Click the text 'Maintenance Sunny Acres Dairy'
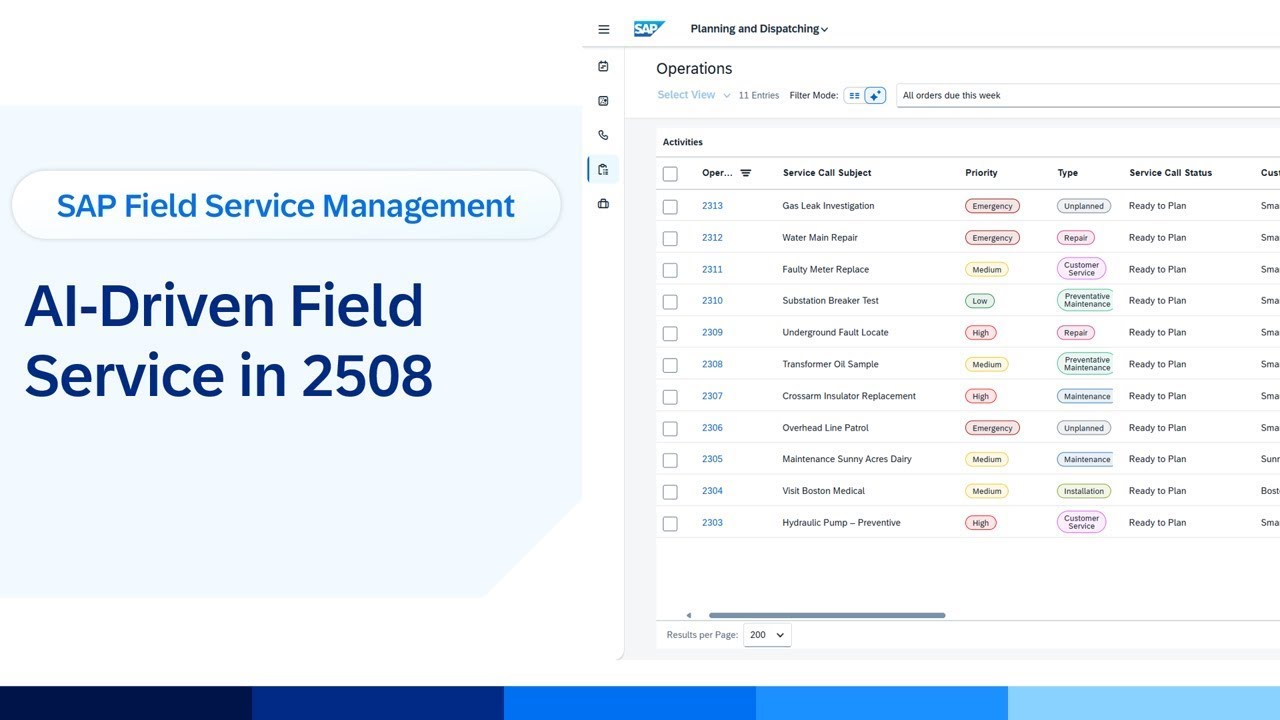The width and height of the screenshot is (1280, 720). [847, 459]
